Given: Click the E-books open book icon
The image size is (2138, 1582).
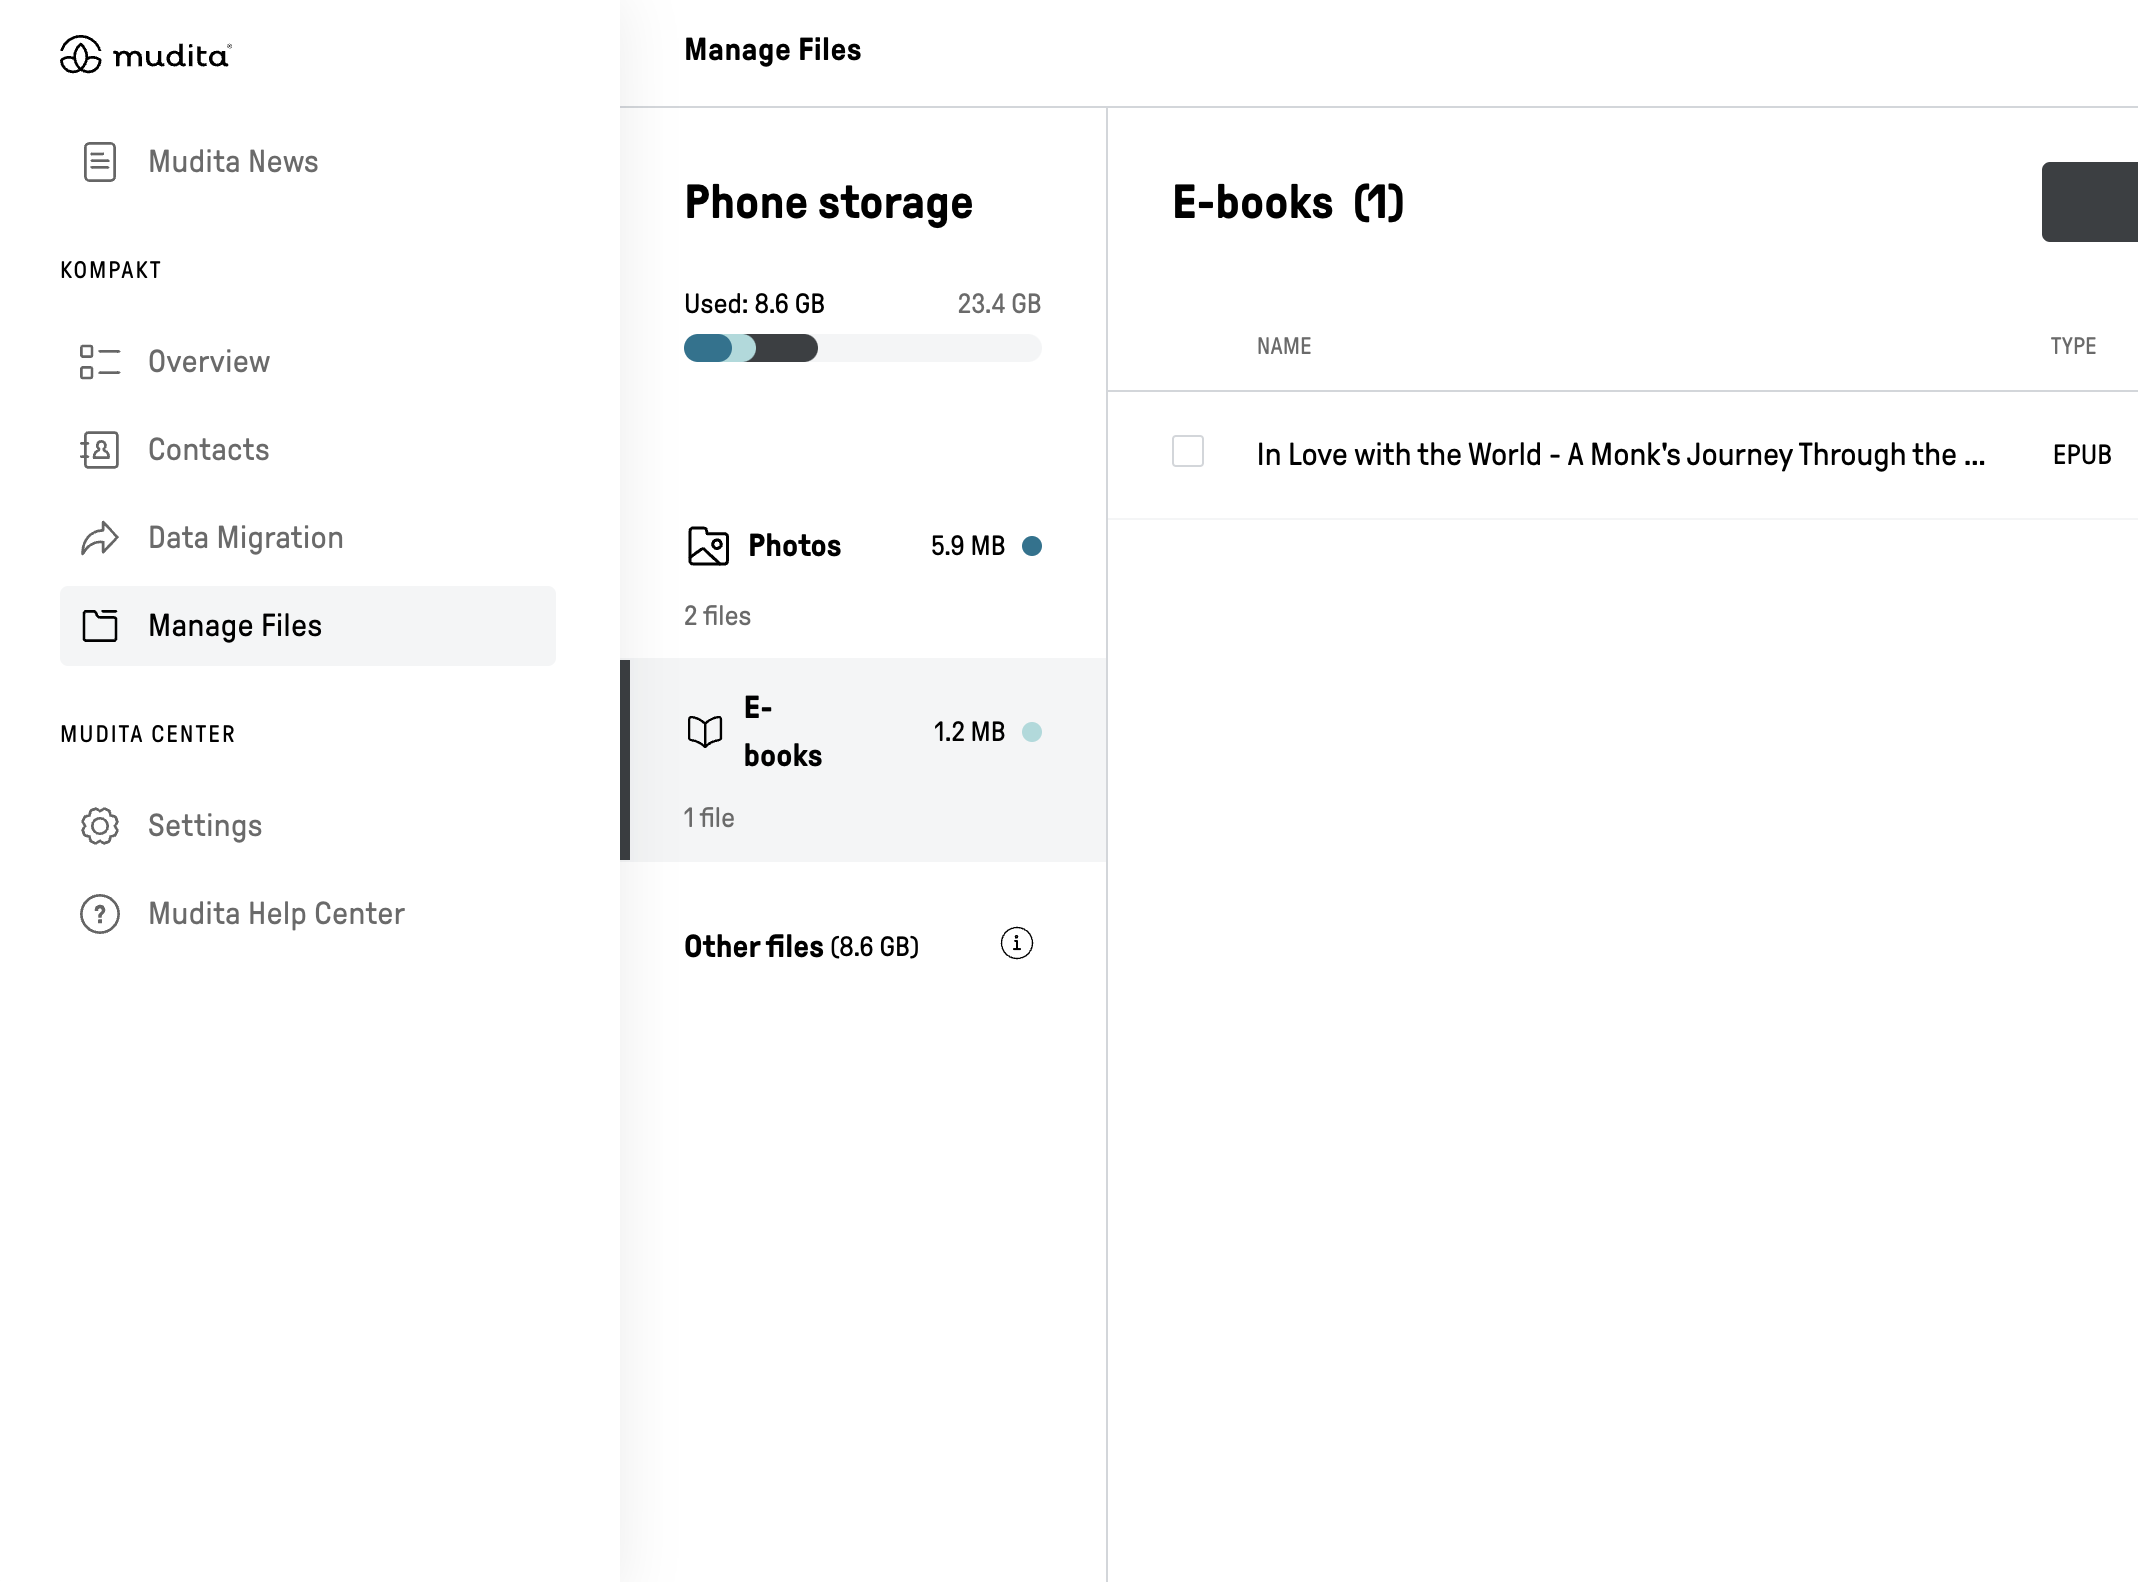Looking at the screenshot, I should click(705, 732).
